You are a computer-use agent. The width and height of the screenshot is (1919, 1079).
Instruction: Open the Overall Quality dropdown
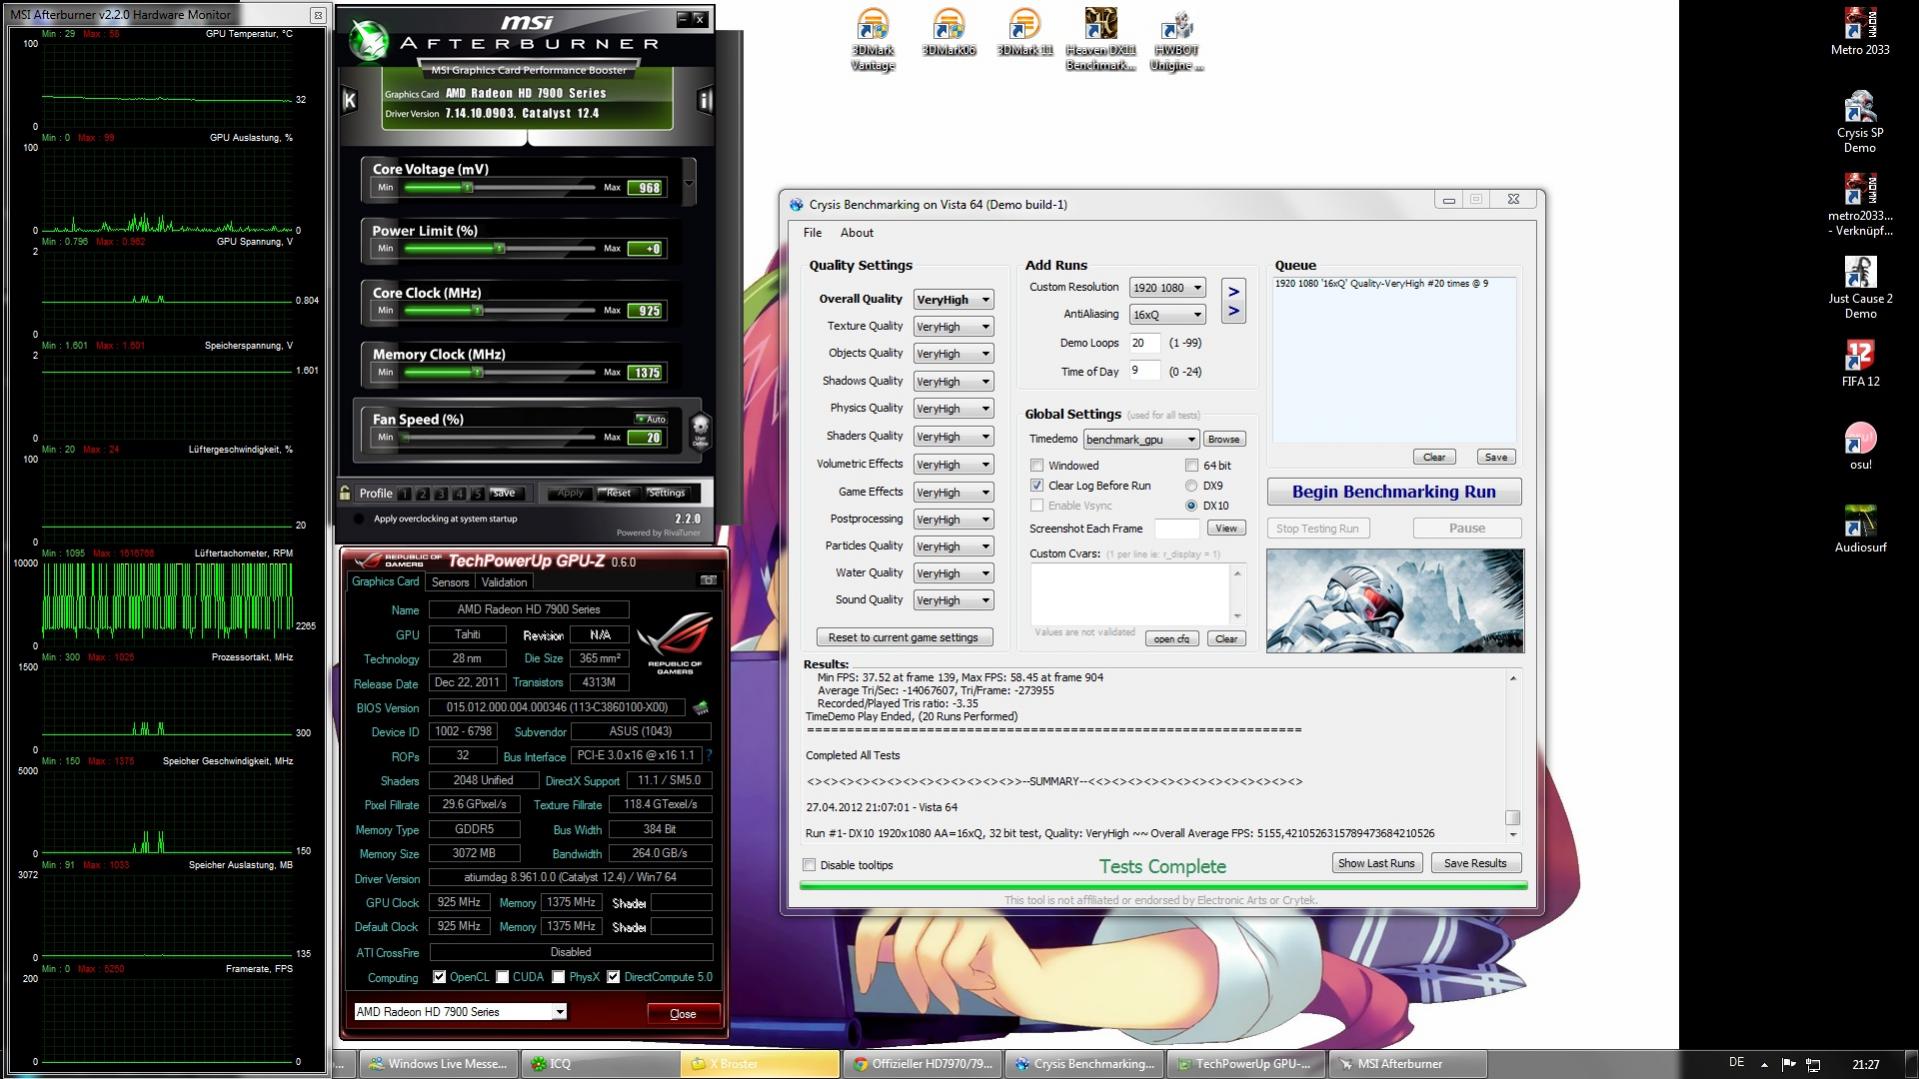point(953,299)
